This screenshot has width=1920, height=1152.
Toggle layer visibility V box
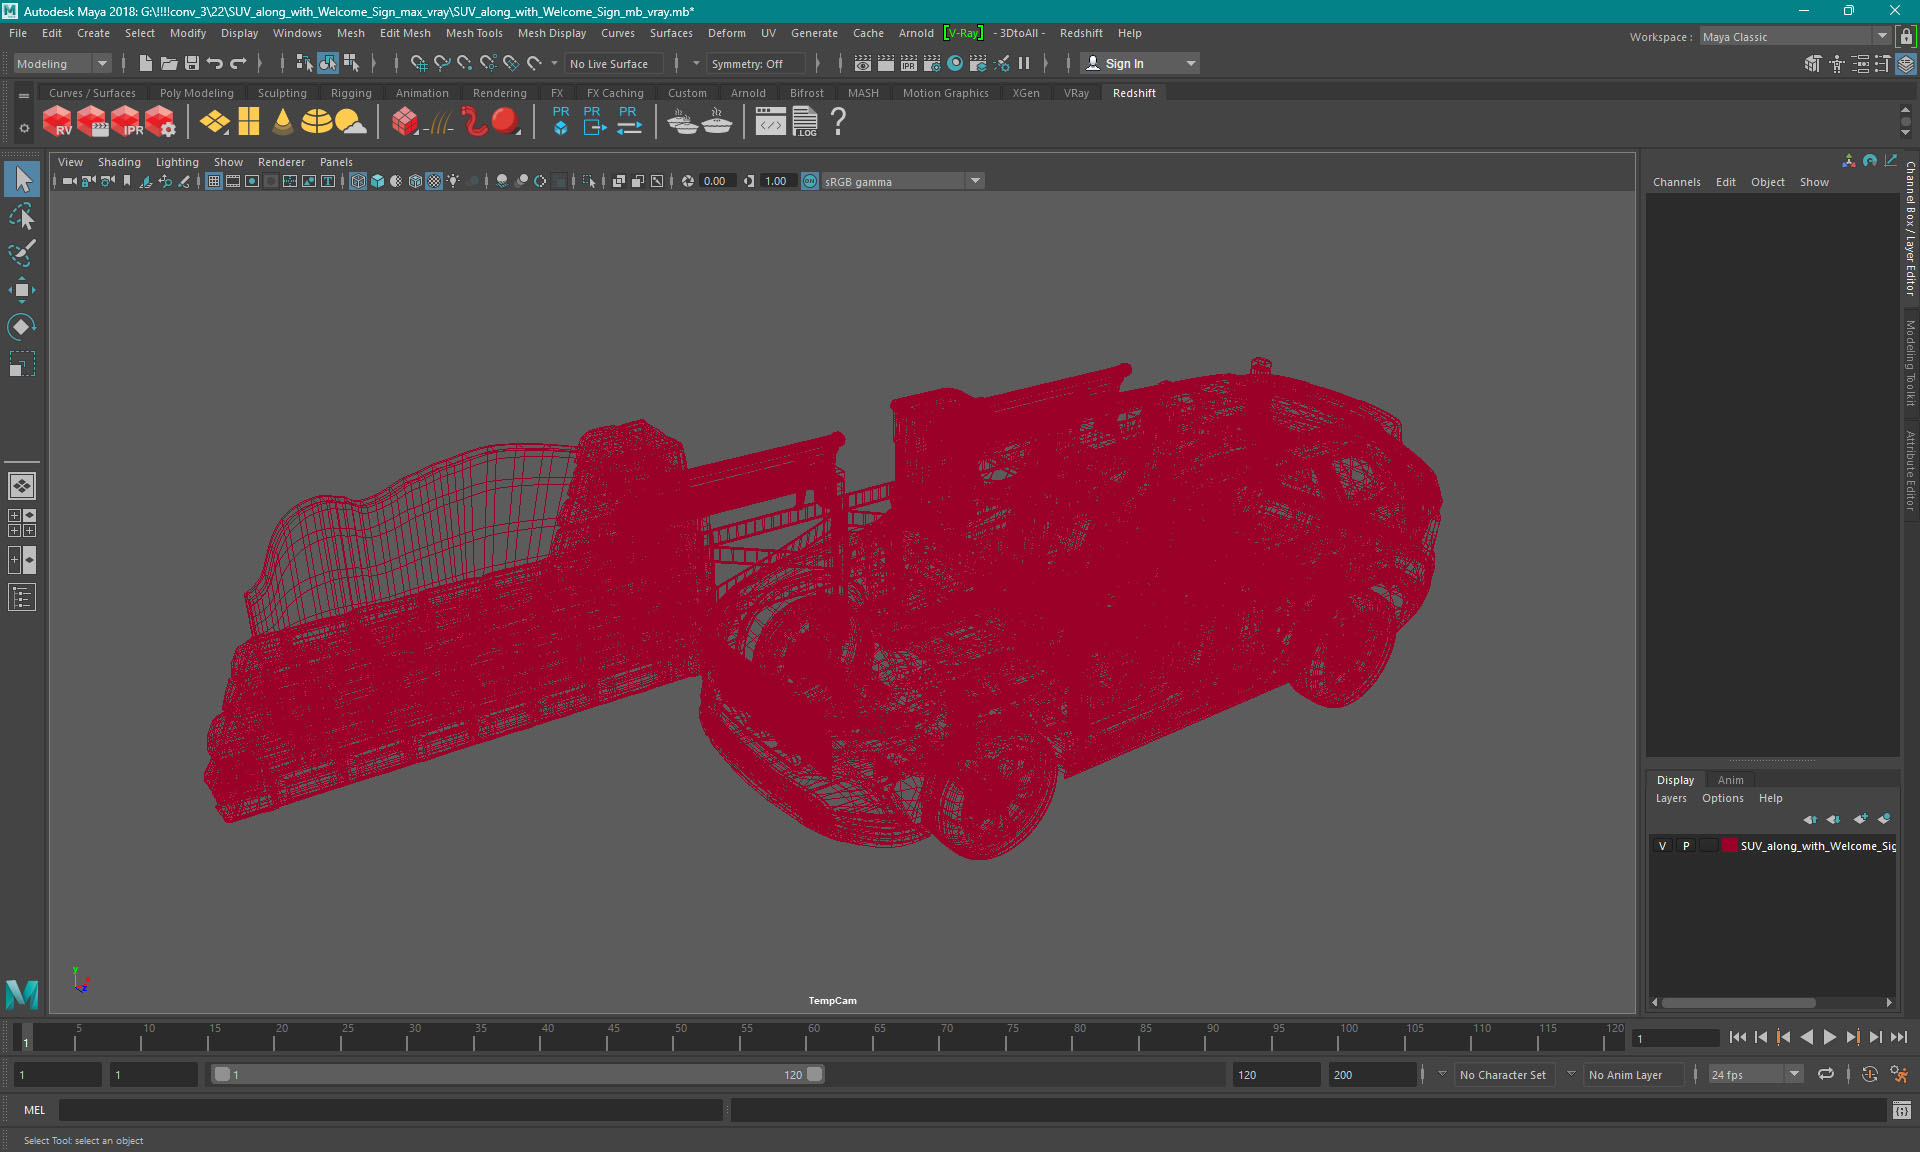pyautogui.click(x=1663, y=846)
